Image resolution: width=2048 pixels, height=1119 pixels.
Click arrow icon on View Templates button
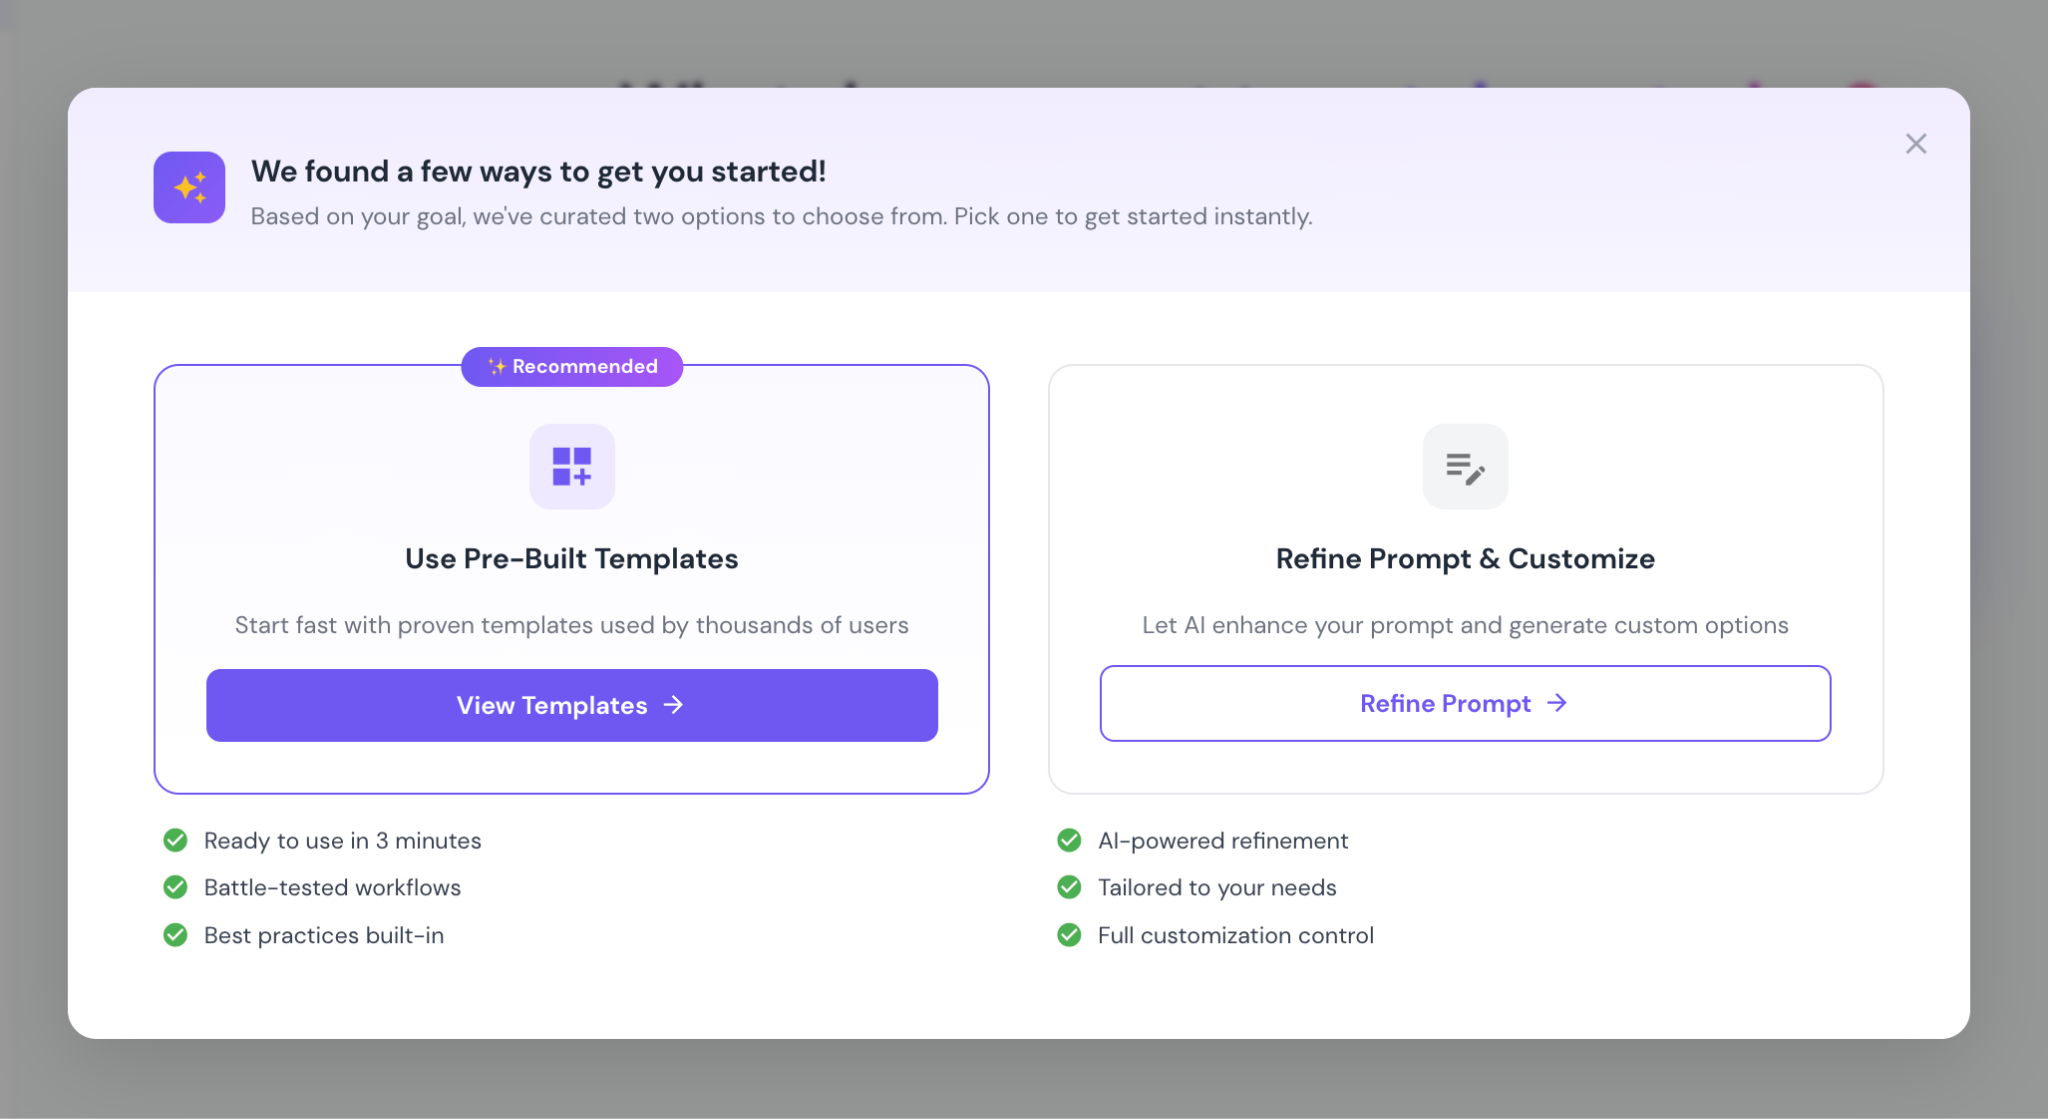click(674, 705)
